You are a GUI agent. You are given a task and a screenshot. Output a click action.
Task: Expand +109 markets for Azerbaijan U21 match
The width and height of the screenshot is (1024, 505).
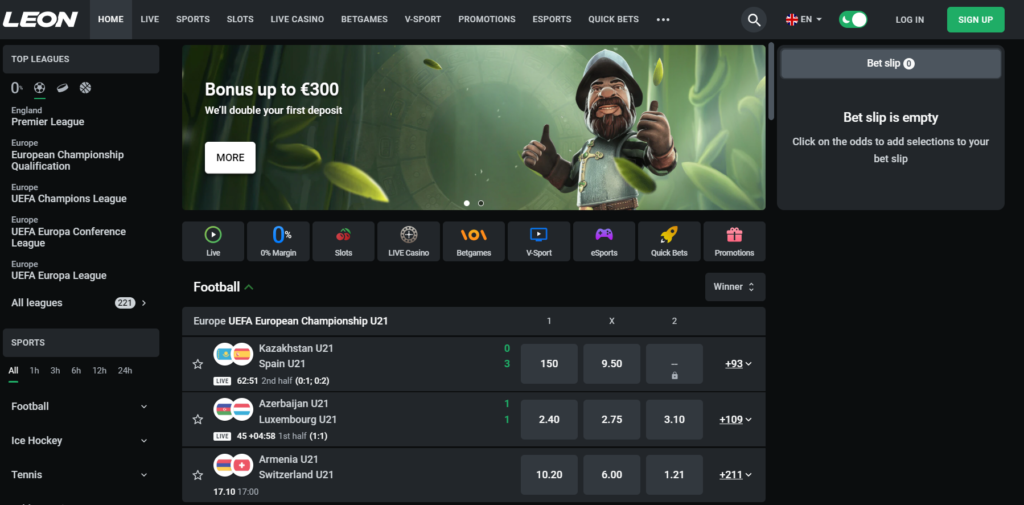click(736, 419)
